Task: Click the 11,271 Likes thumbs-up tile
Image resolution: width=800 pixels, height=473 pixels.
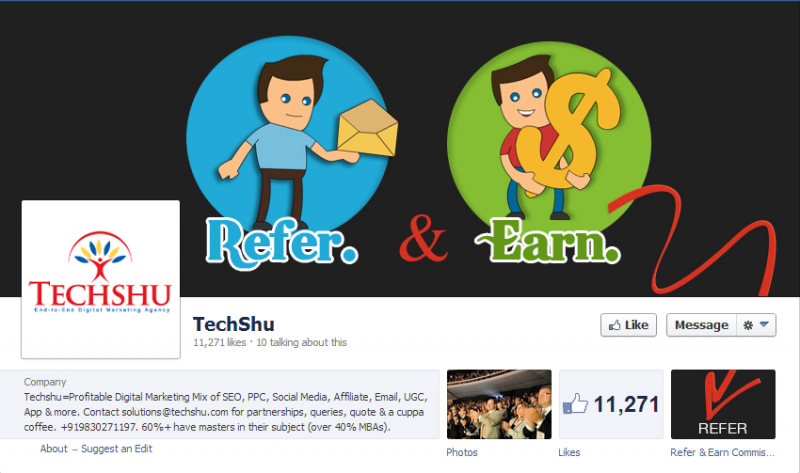Action: tap(611, 404)
